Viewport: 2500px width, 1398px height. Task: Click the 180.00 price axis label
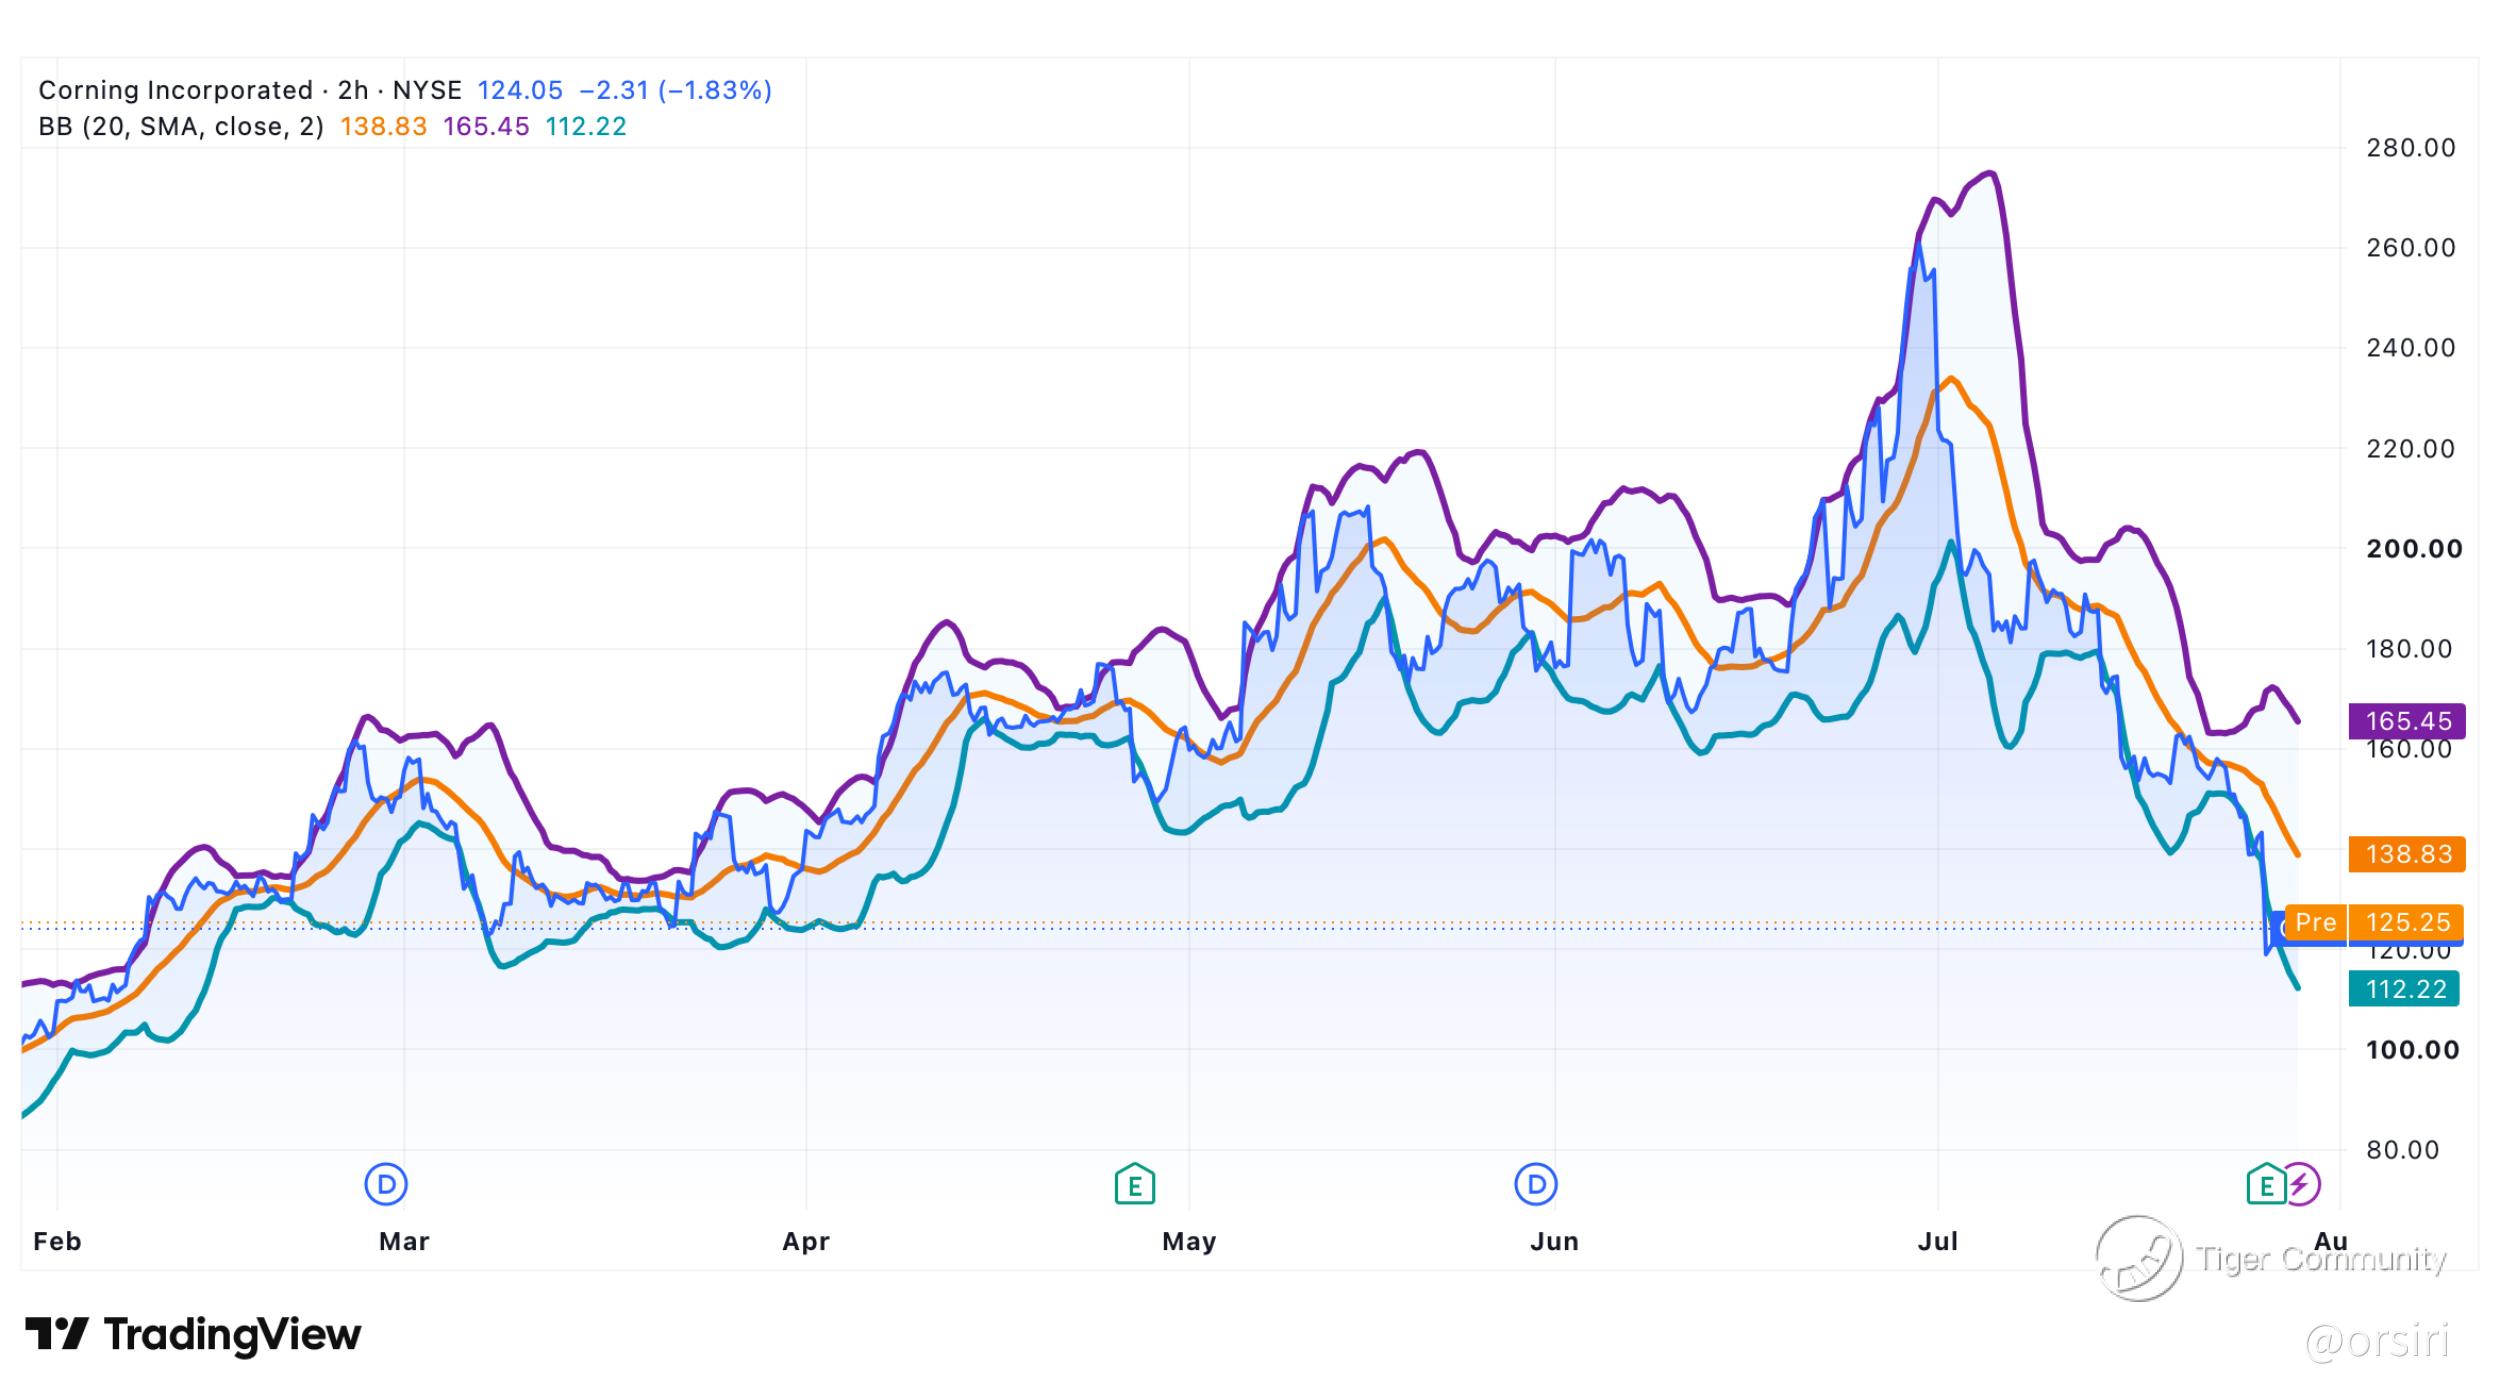pos(2409,649)
